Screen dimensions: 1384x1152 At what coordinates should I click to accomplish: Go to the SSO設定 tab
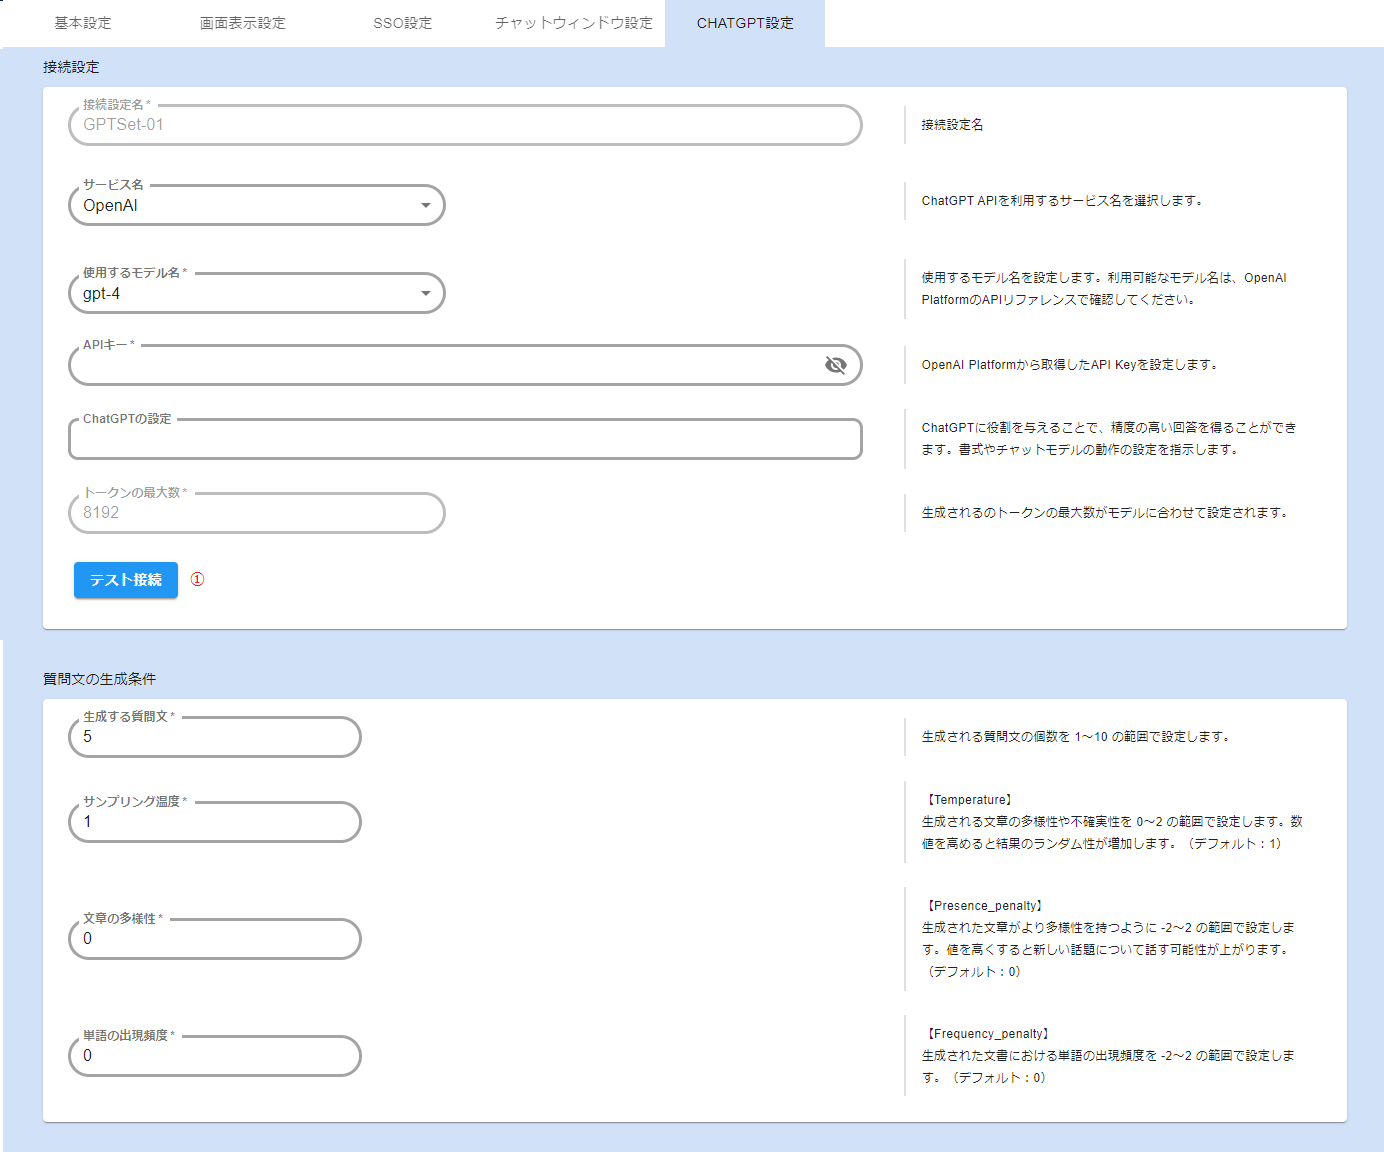(402, 23)
